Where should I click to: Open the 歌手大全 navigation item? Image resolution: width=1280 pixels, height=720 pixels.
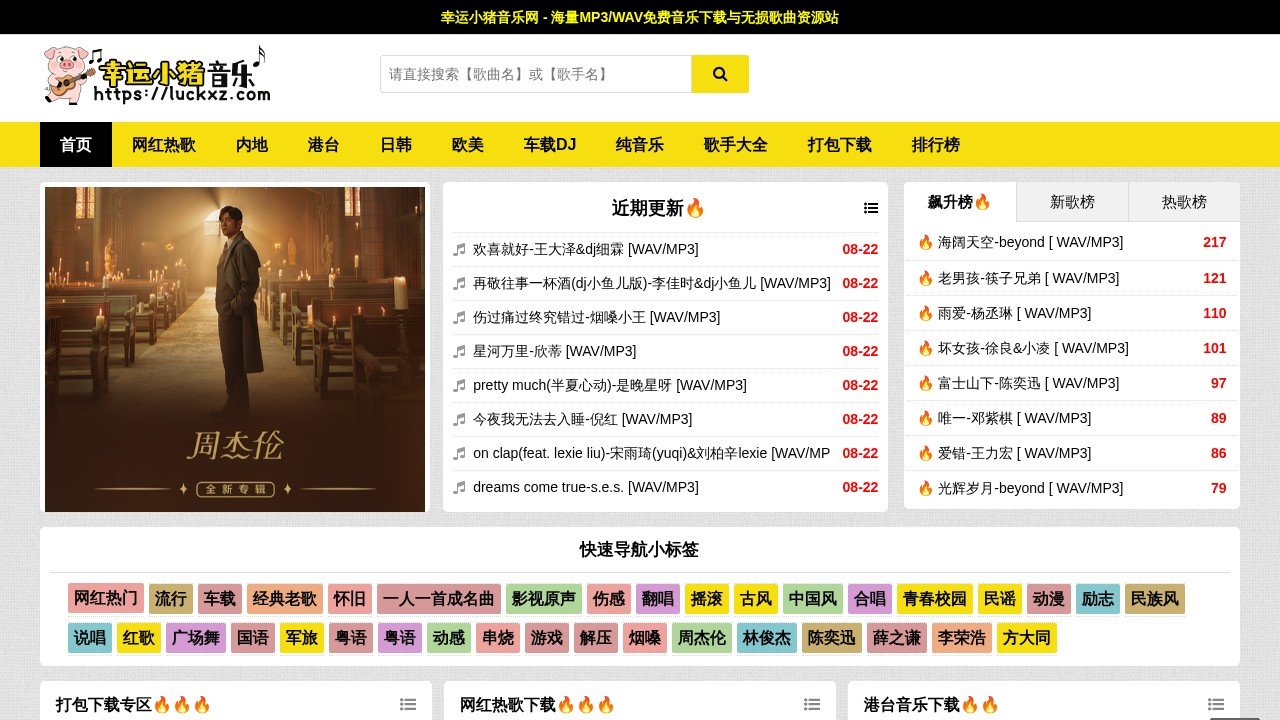736,145
